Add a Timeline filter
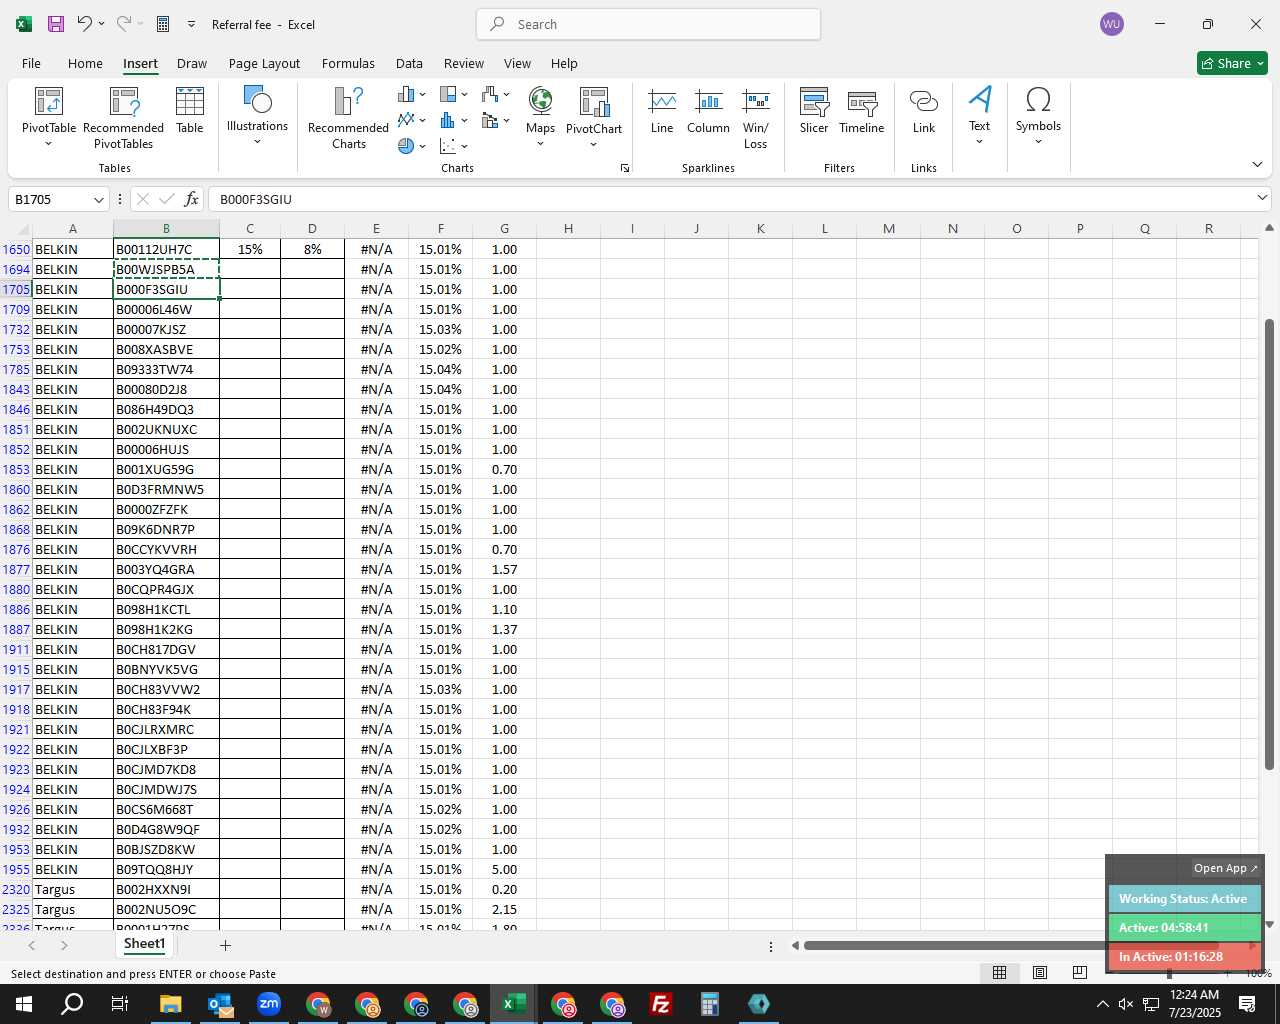The width and height of the screenshot is (1280, 1024). tap(862, 110)
